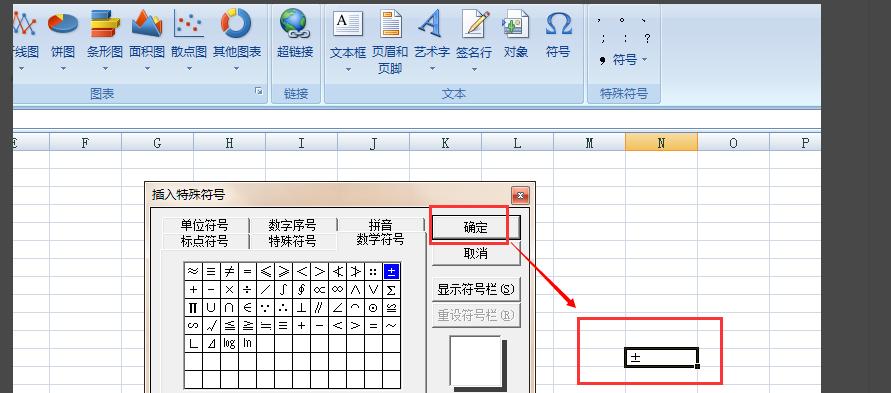The width and height of the screenshot is (891, 393).
Task: Open the other charts (其他图表) menu
Action: point(236,40)
